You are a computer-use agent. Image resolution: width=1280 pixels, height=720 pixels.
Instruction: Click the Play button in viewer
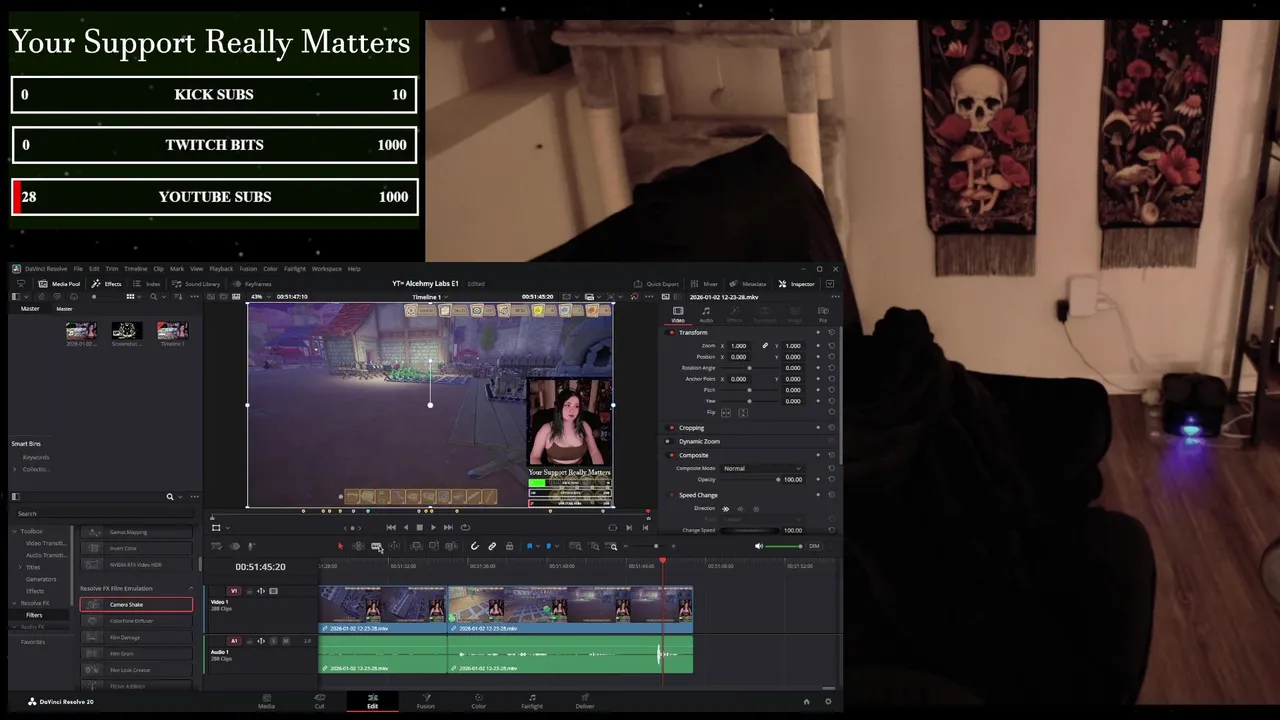(x=433, y=527)
